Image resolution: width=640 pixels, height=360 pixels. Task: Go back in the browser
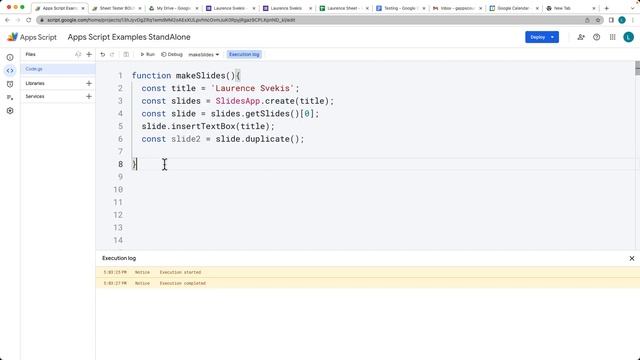[7, 20]
